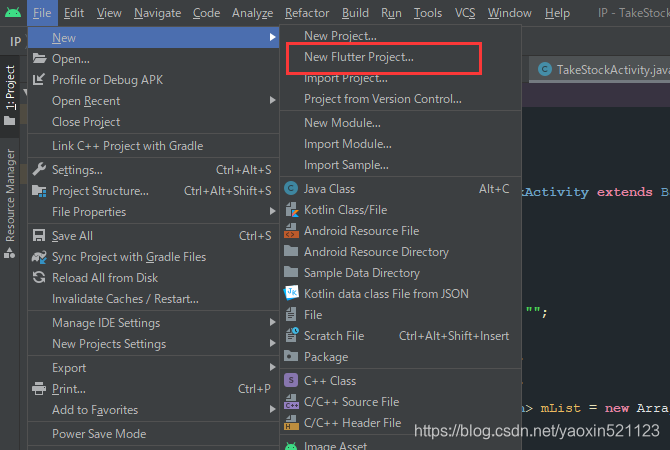The image size is (670, 450).
Task: Open the Run menu
Action: [x=391, y=13]
